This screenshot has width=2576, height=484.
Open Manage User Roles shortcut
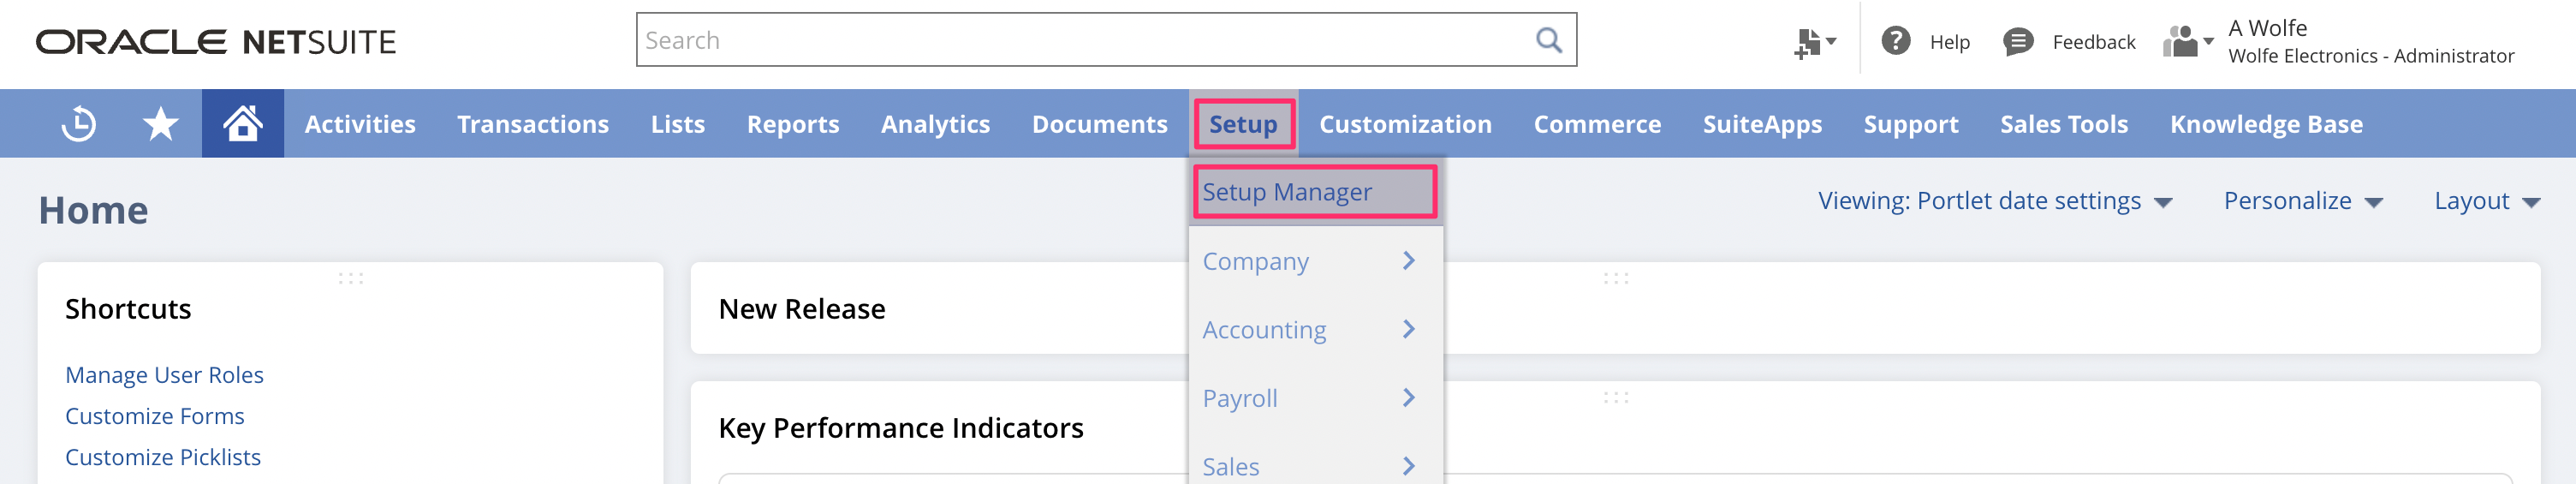pos(164,375)
